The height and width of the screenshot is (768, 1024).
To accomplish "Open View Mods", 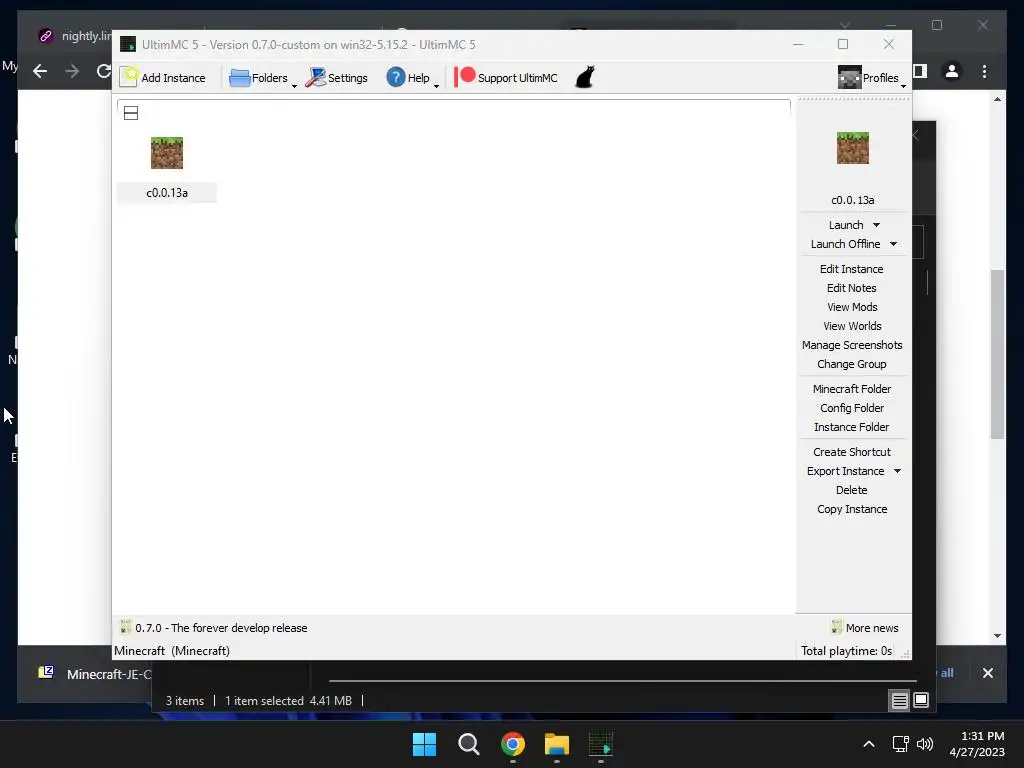I will tap(852, 307).
